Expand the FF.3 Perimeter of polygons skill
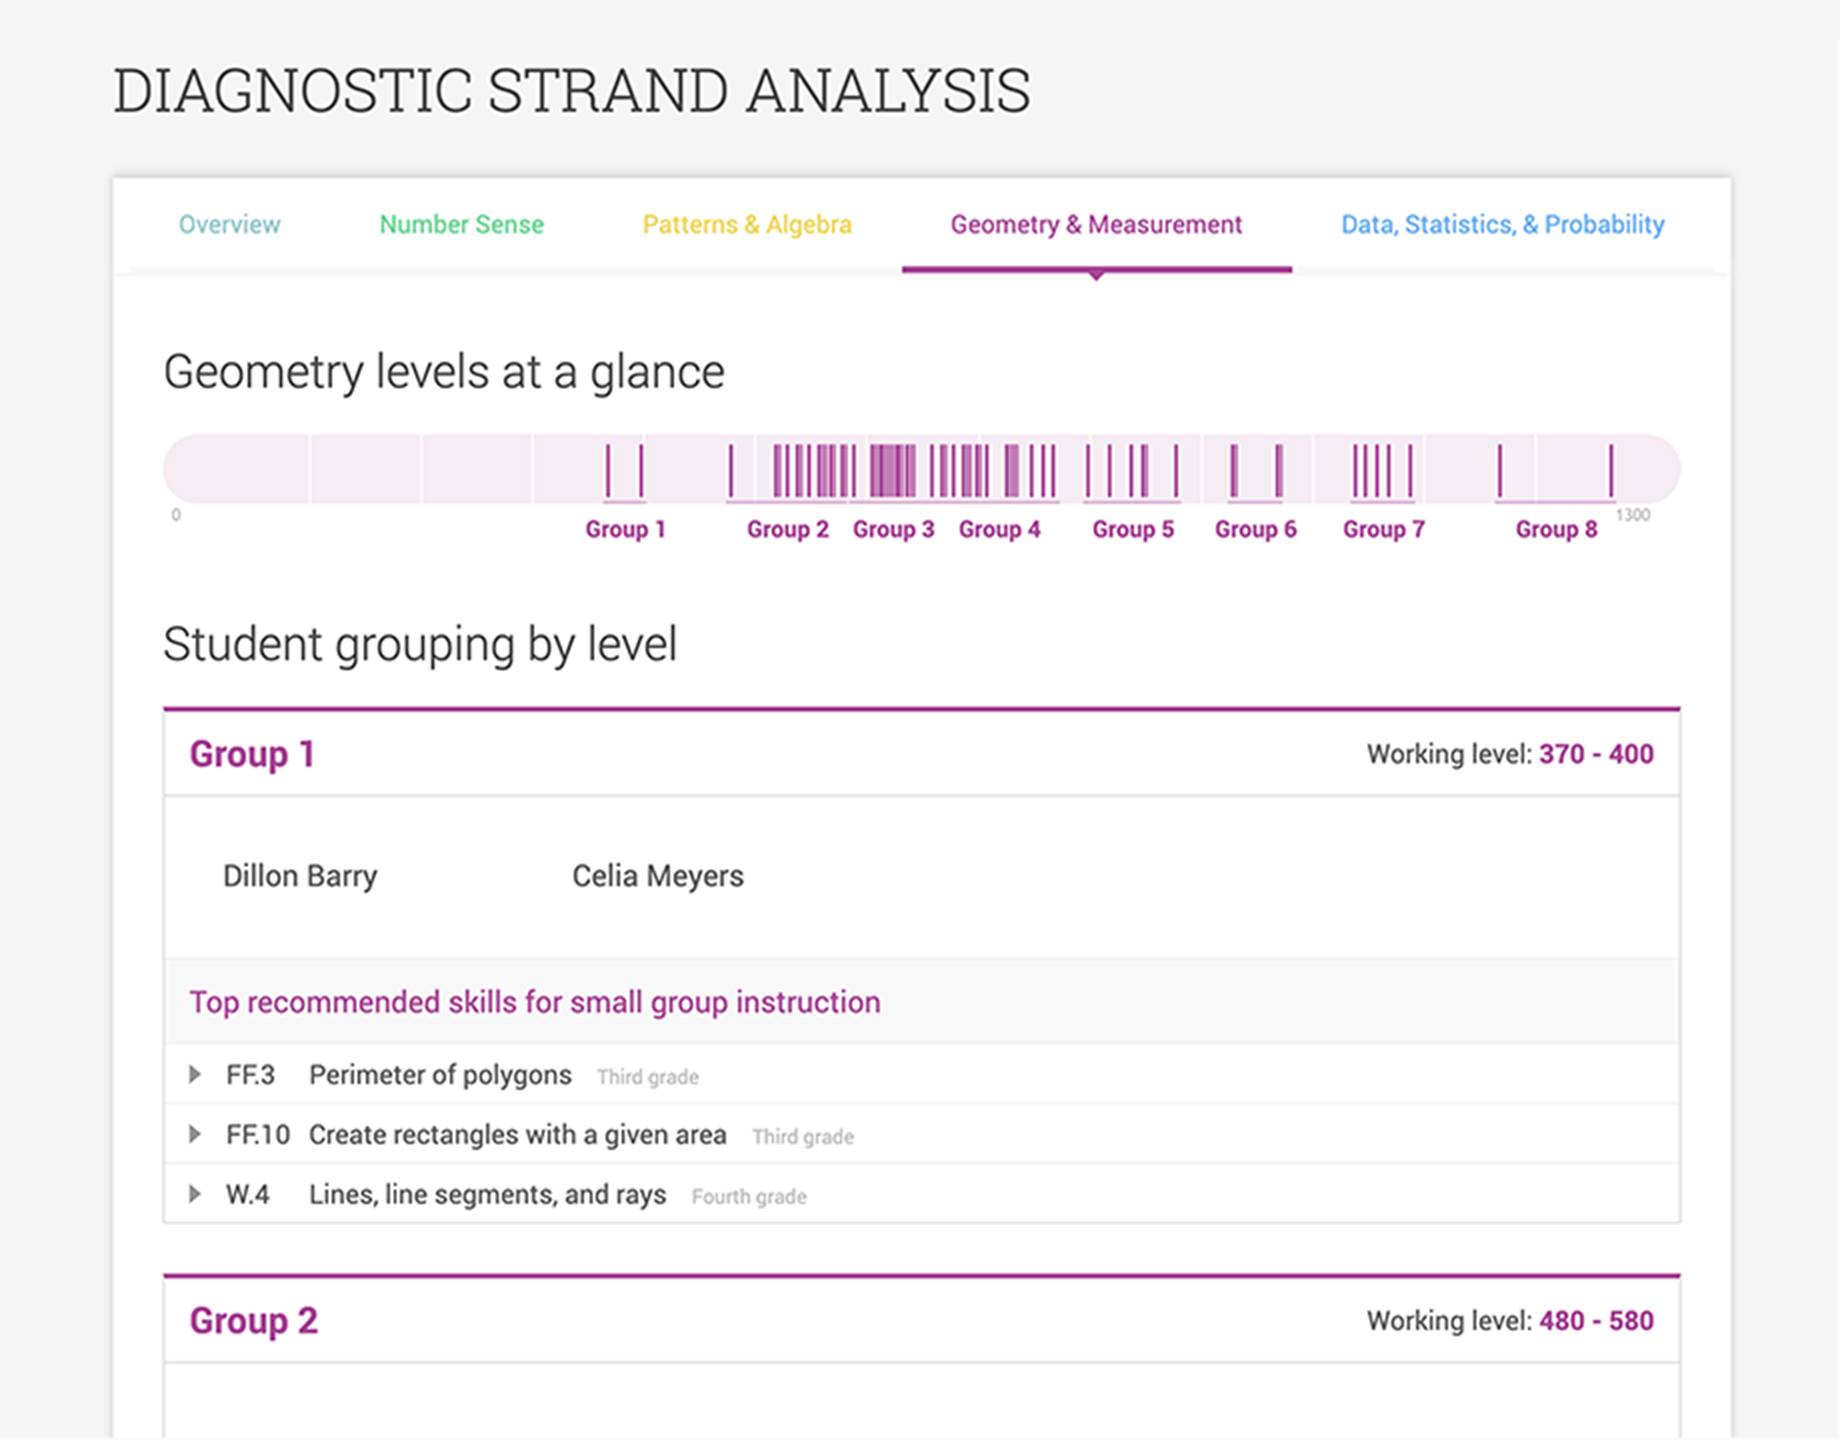The height and width of the screenshot is (1440, 1840). coord(193,1074)
